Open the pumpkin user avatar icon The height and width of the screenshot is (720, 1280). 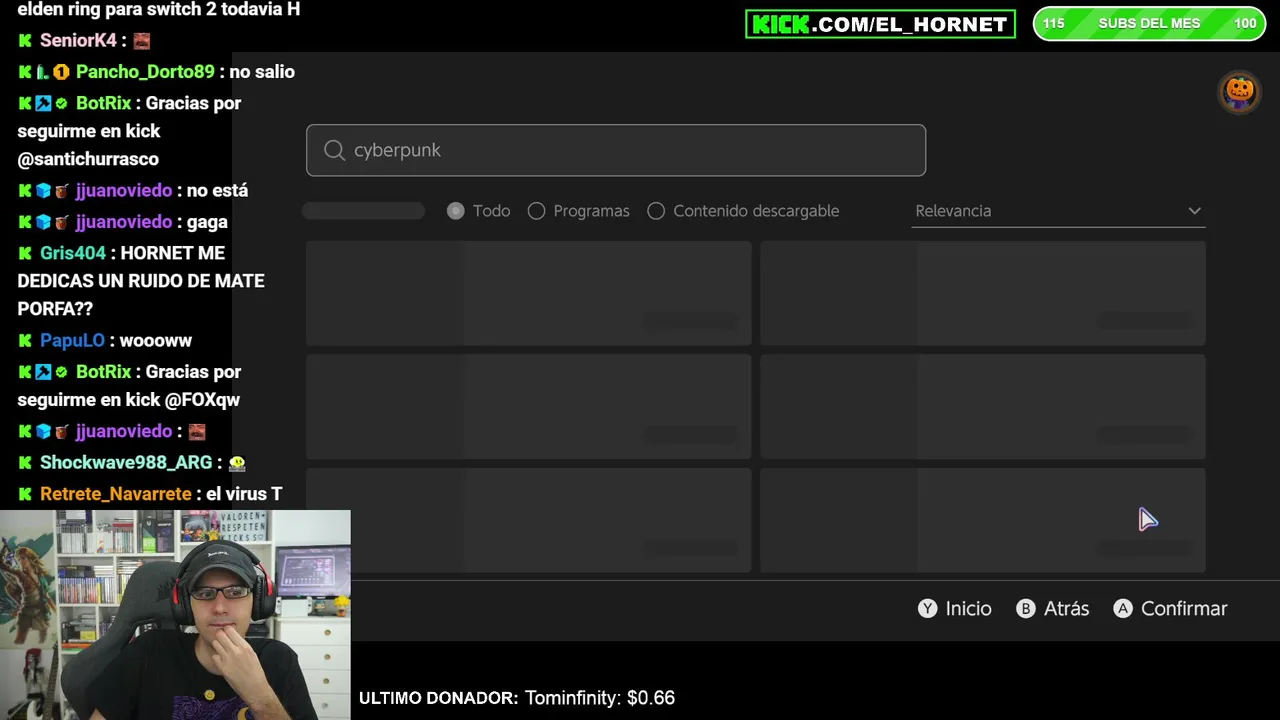coord(1239,92)
